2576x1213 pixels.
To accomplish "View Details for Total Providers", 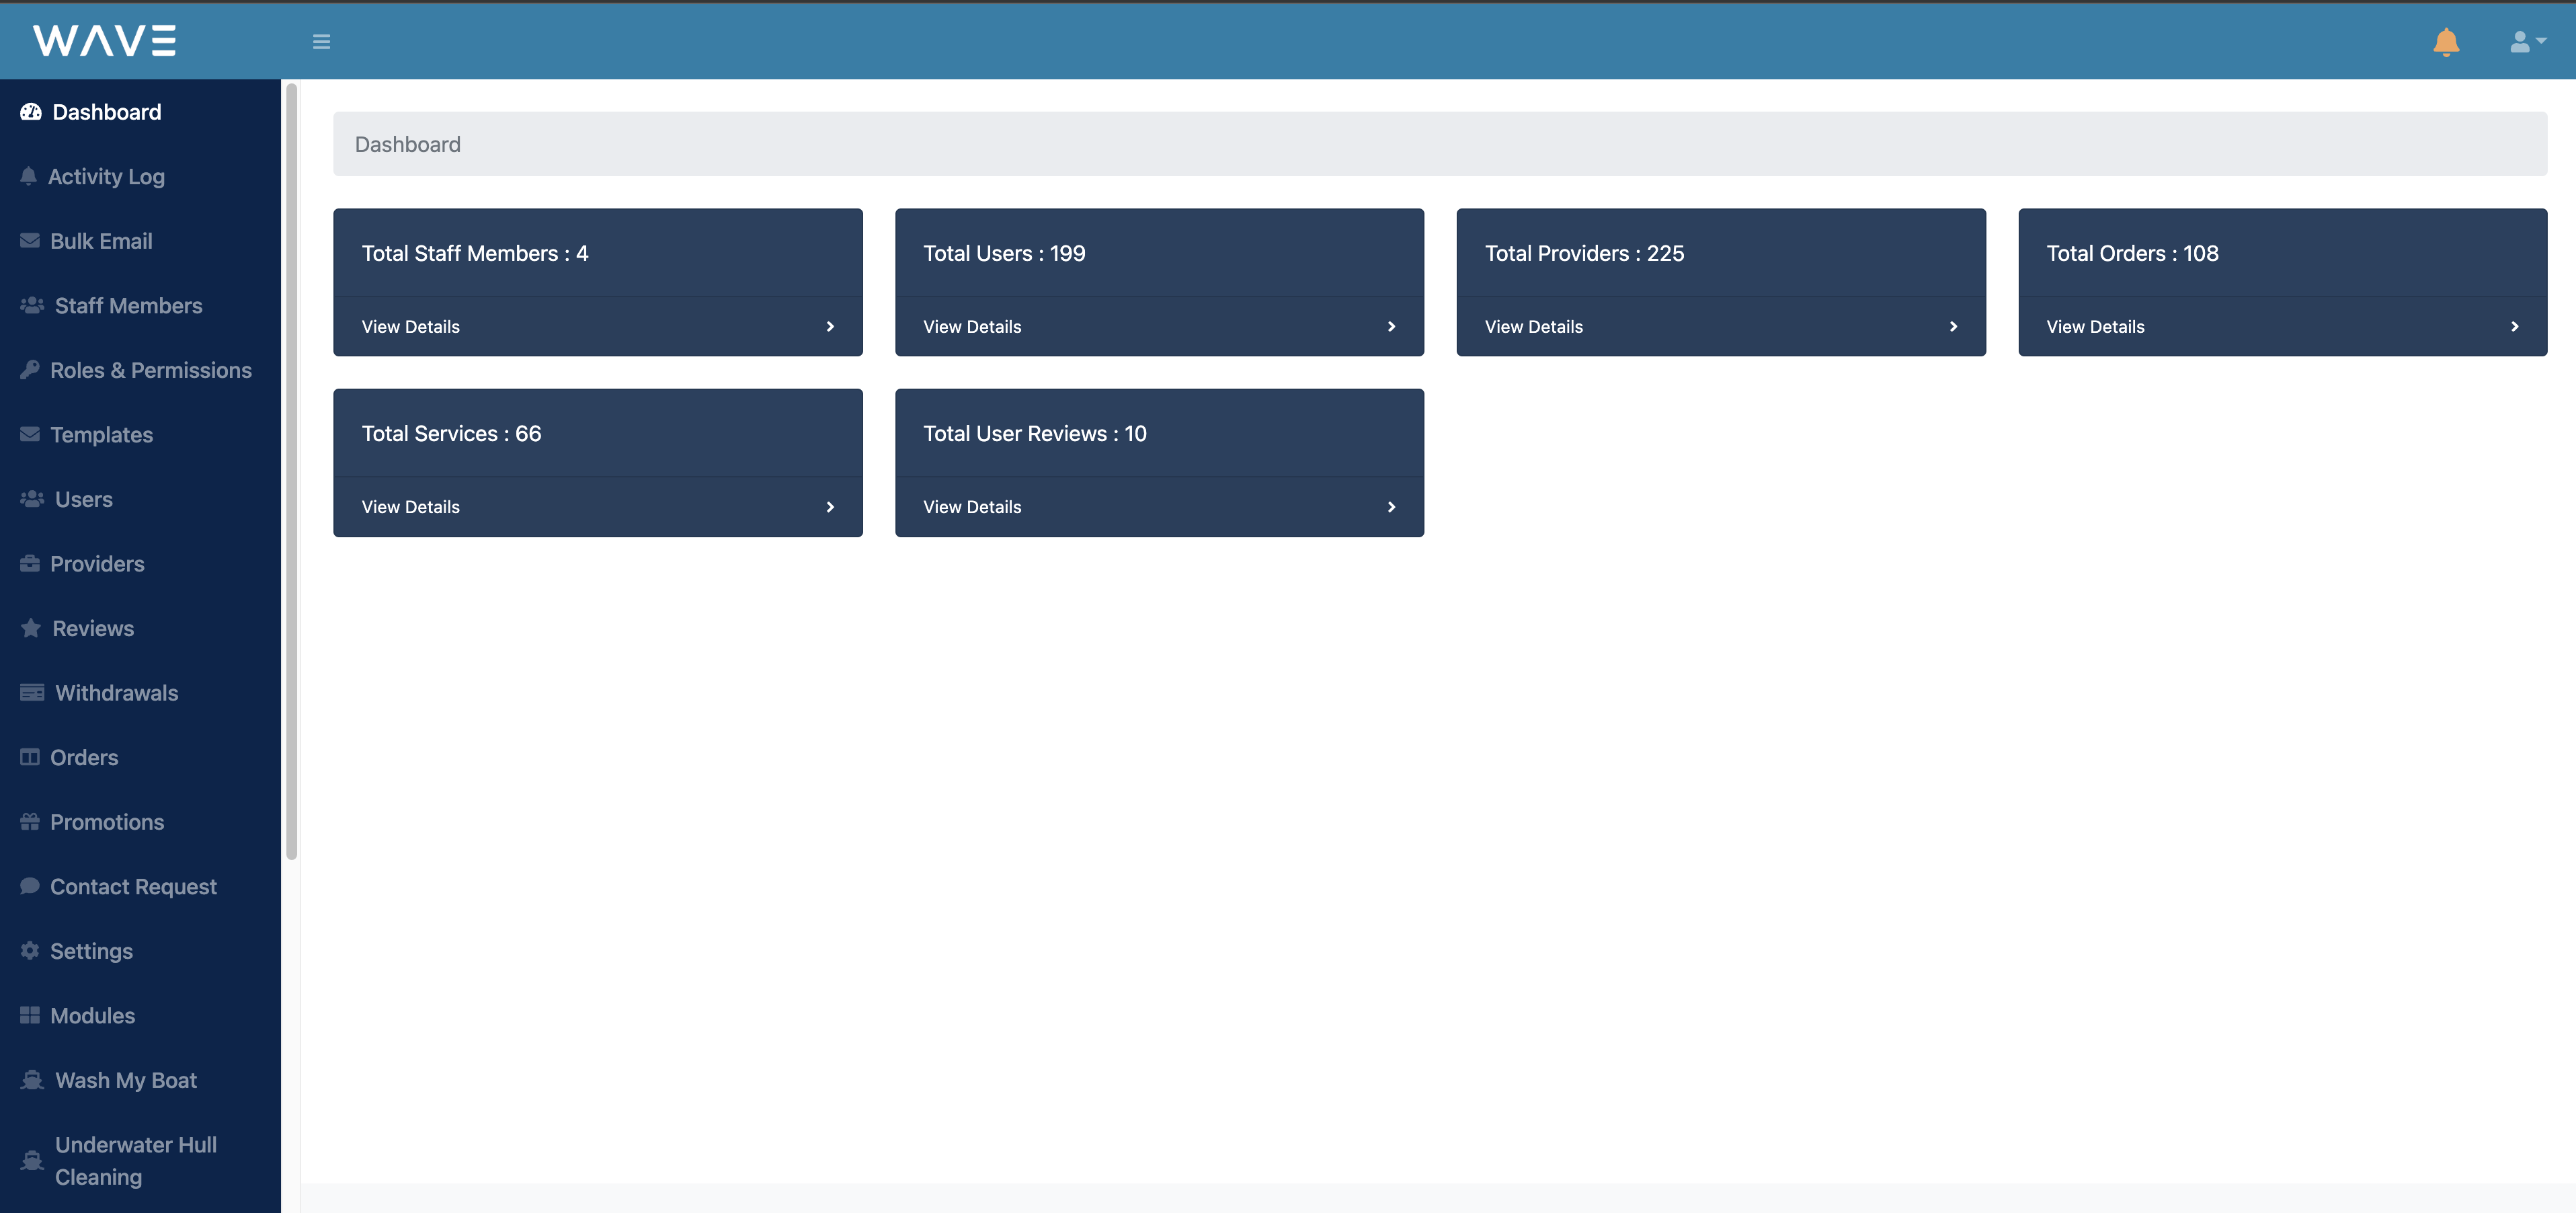I will (x=1533, y=327).
